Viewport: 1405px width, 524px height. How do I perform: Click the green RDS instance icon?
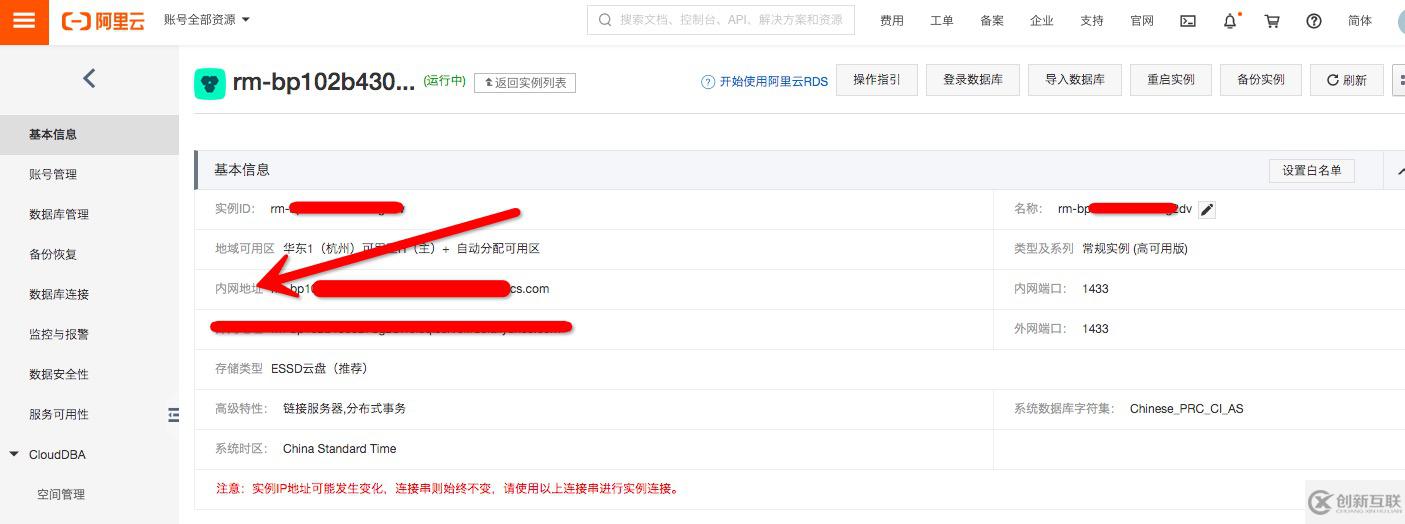(210, 83)
